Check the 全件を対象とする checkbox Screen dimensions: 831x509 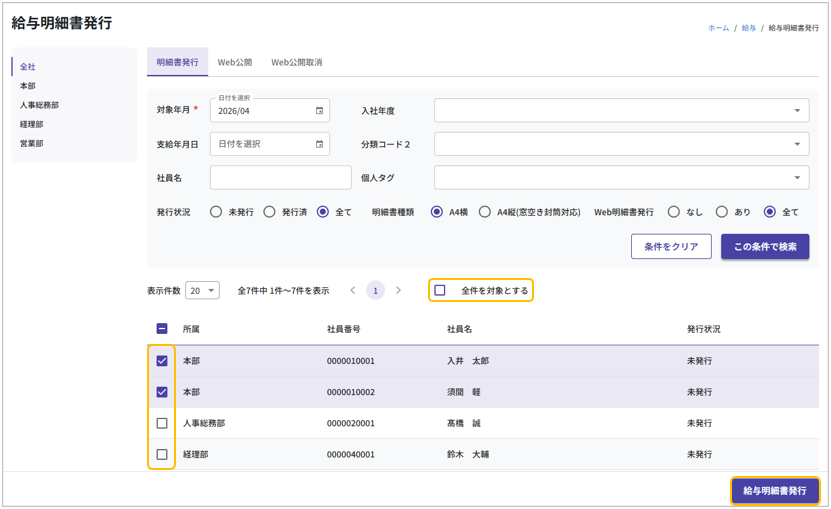pos(440,291)
